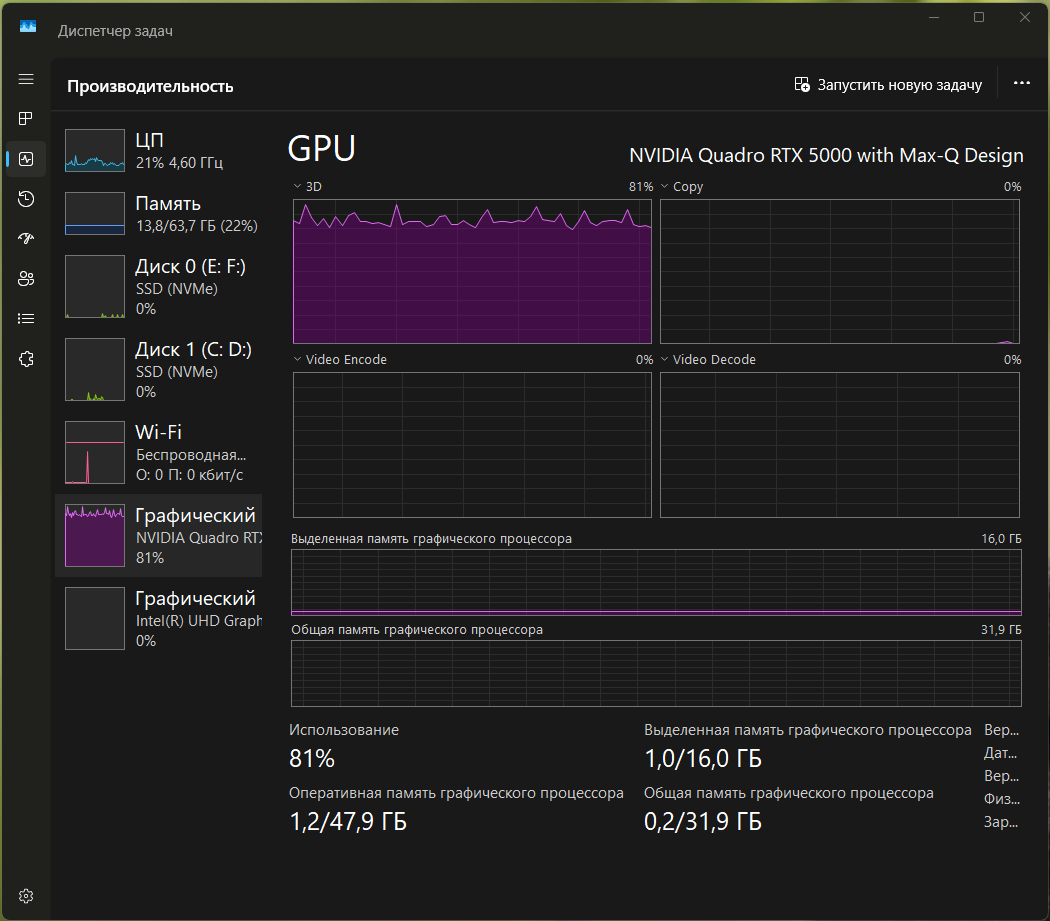Open the Services page icon
The image size is (1050, 921).
click(26, 359)
